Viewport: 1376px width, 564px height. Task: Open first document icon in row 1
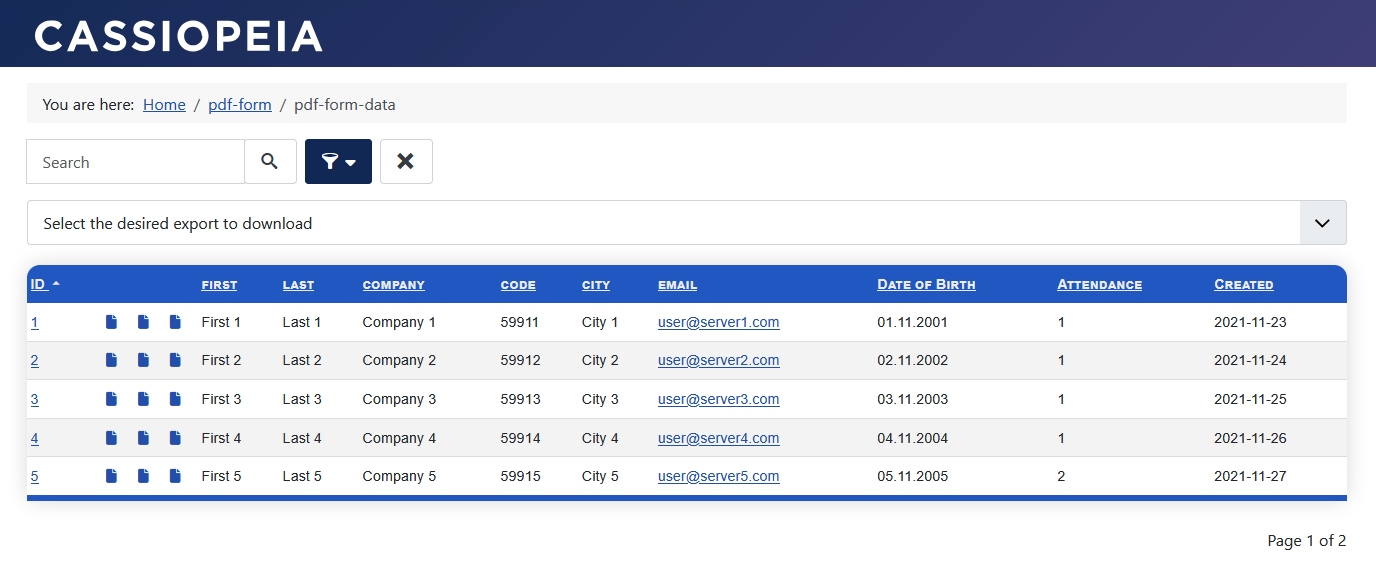coord(112,322)
